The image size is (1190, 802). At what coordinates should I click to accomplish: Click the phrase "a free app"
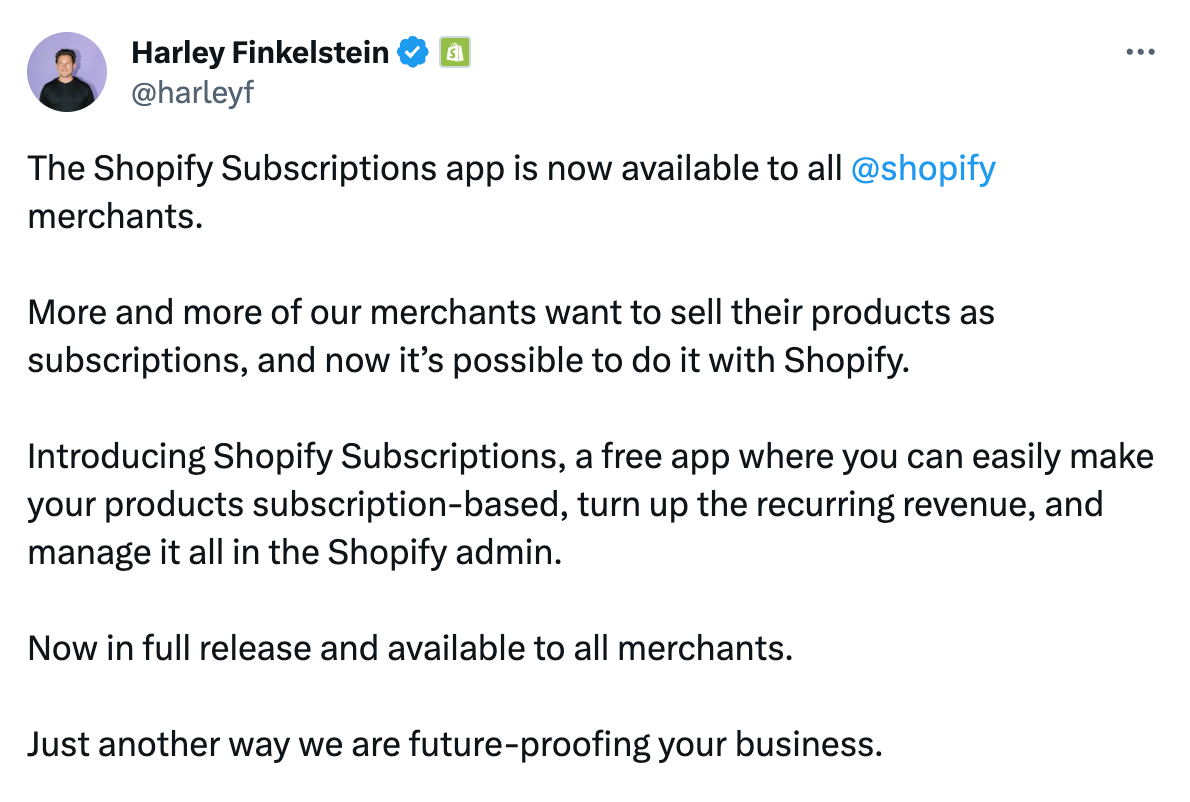tap(653, 457)
